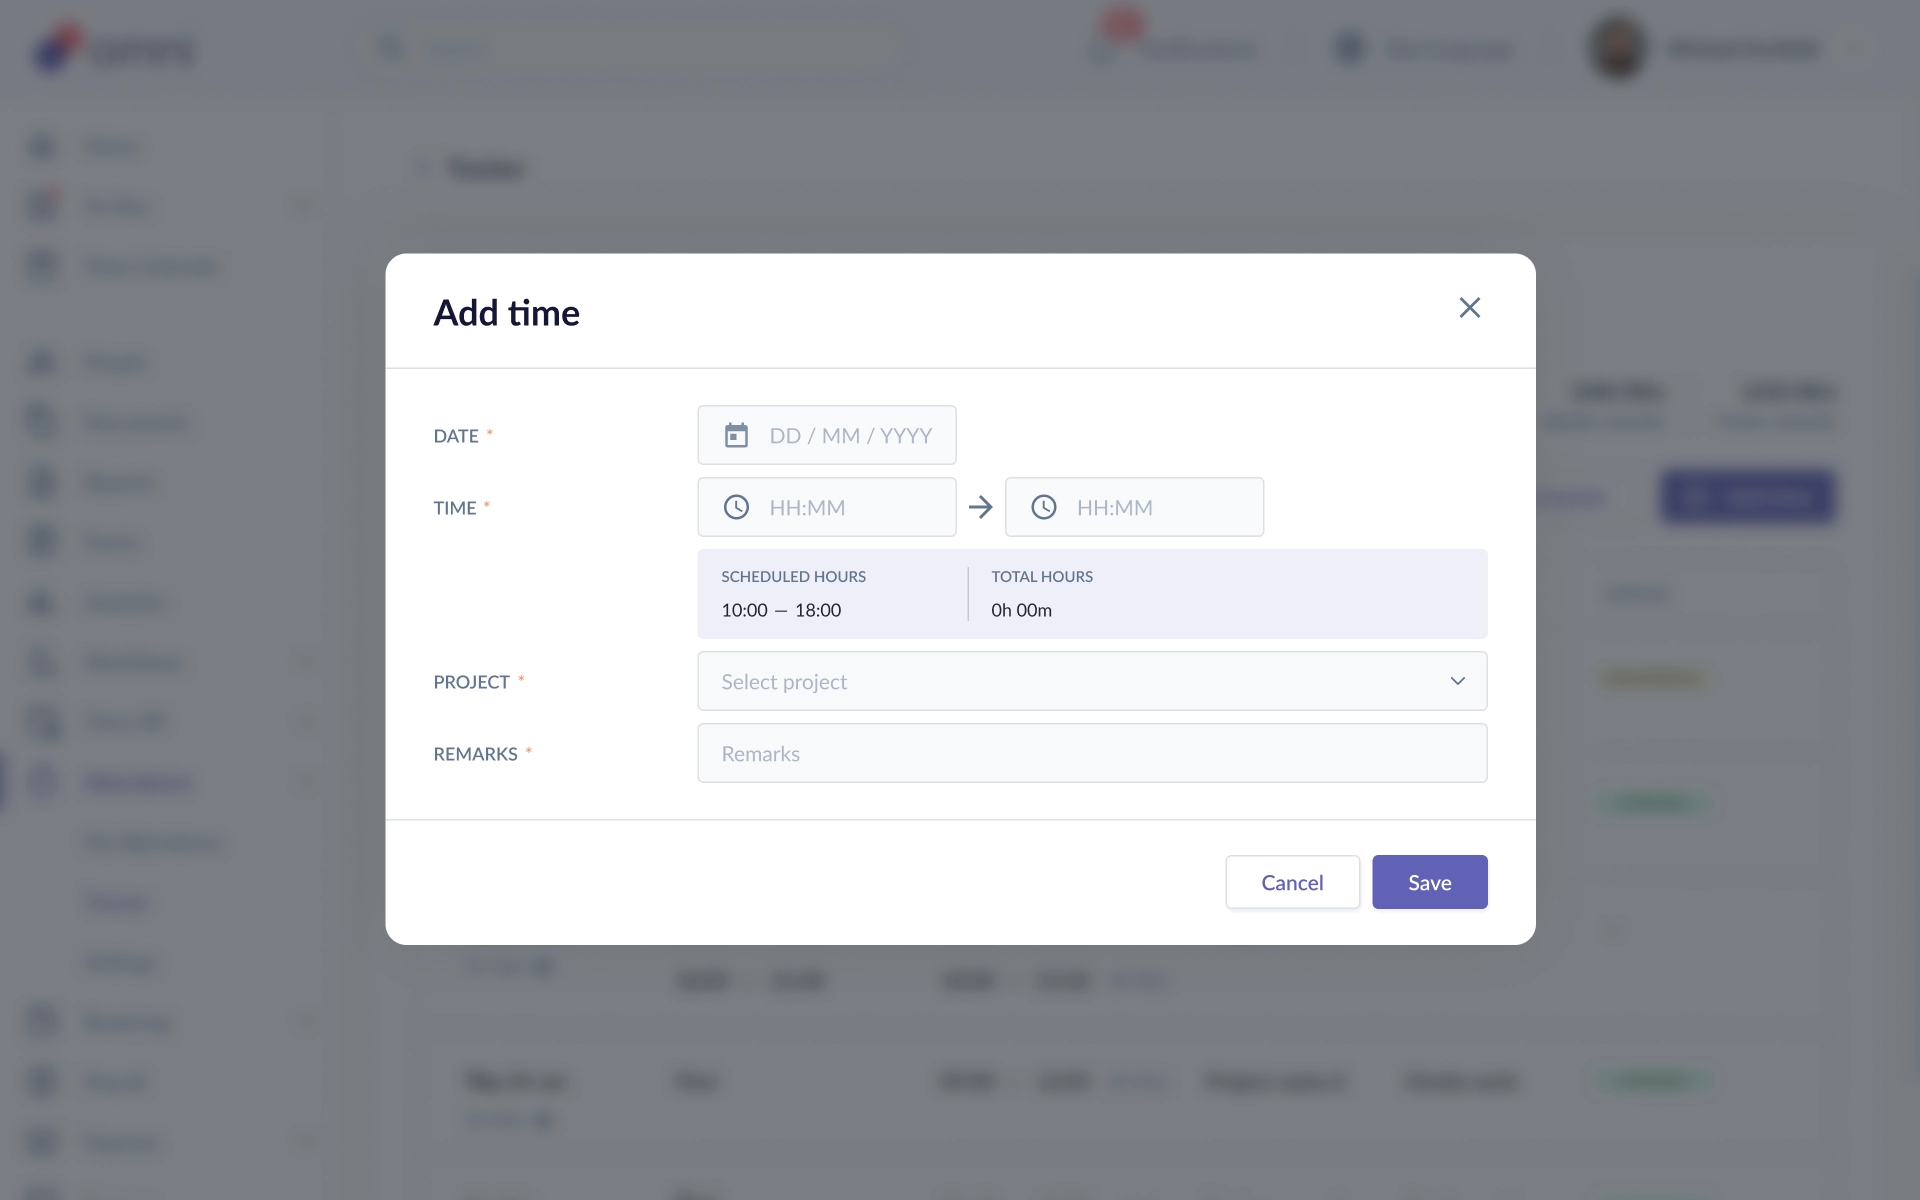Screen dimensions: 1920x1200
Task: Close the Add time dialog
Action: [1469, 307]
